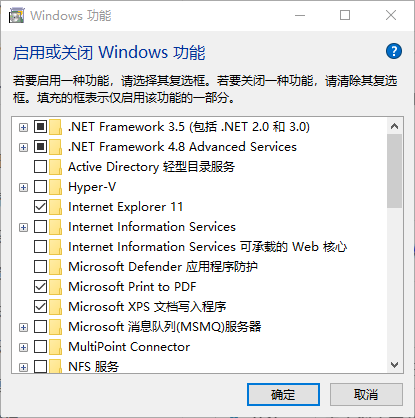This screenshot has height=418, width=415.
Task: Uncheck the Internet Explorer 11 checkbox
Action: [x=40, y=207]
